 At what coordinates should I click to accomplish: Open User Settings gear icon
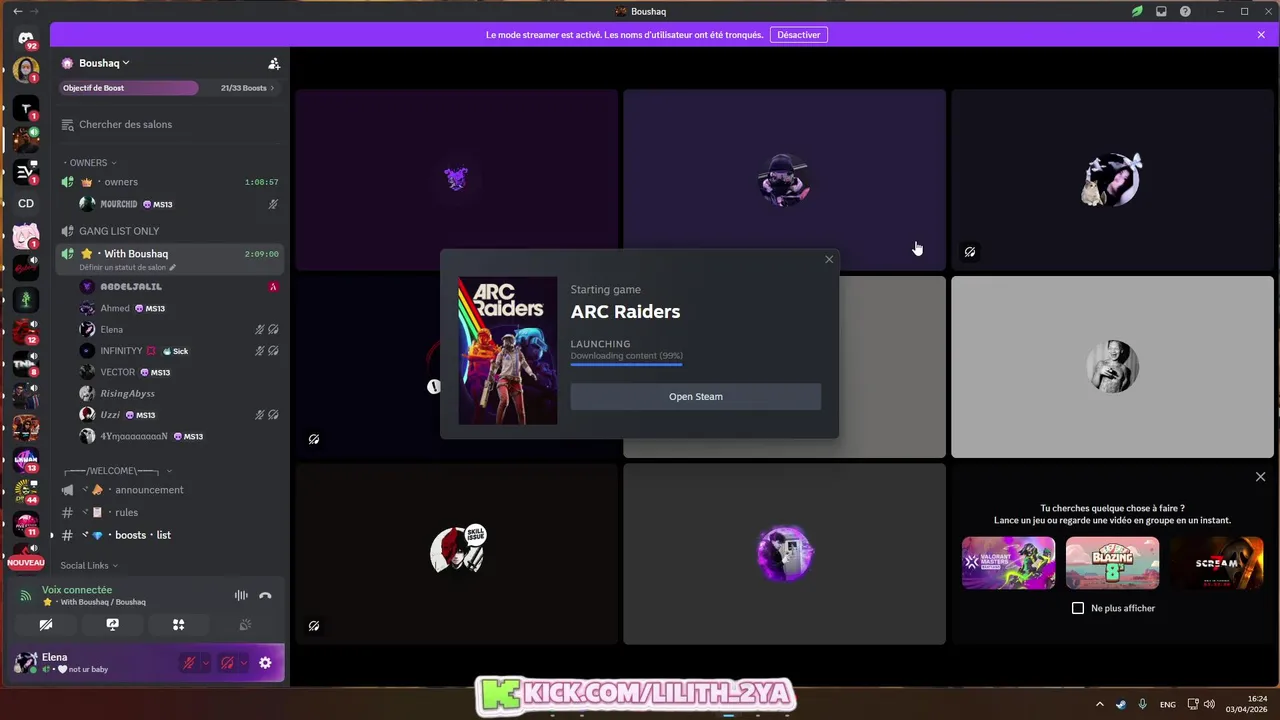(x=265, y=662)
